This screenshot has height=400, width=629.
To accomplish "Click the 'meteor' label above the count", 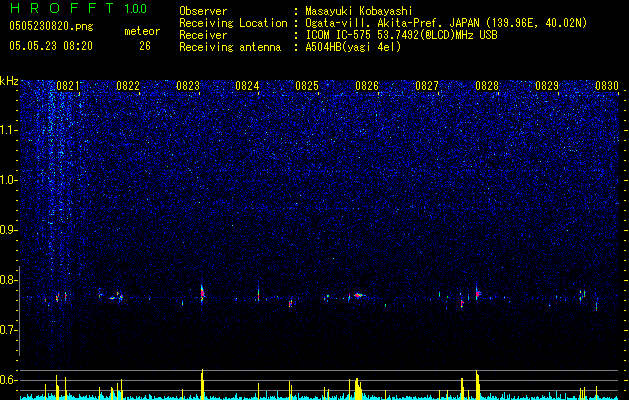I will point(142,31).
